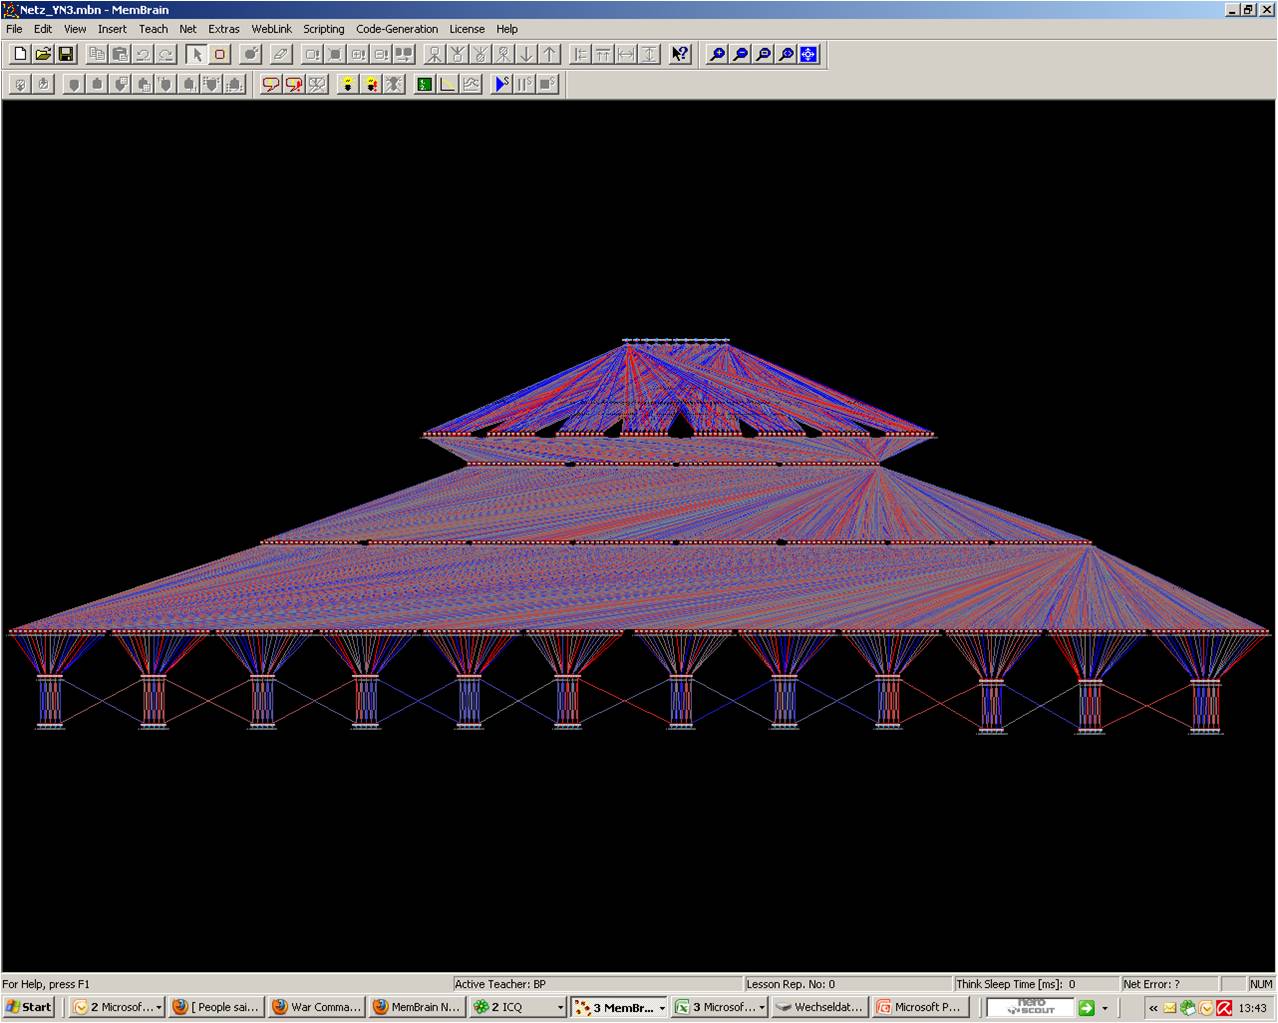Start the script with the blue play icon
The height and width of the screenshot is (1023, 1278).
pyautogui.click(x=502, y=84)
